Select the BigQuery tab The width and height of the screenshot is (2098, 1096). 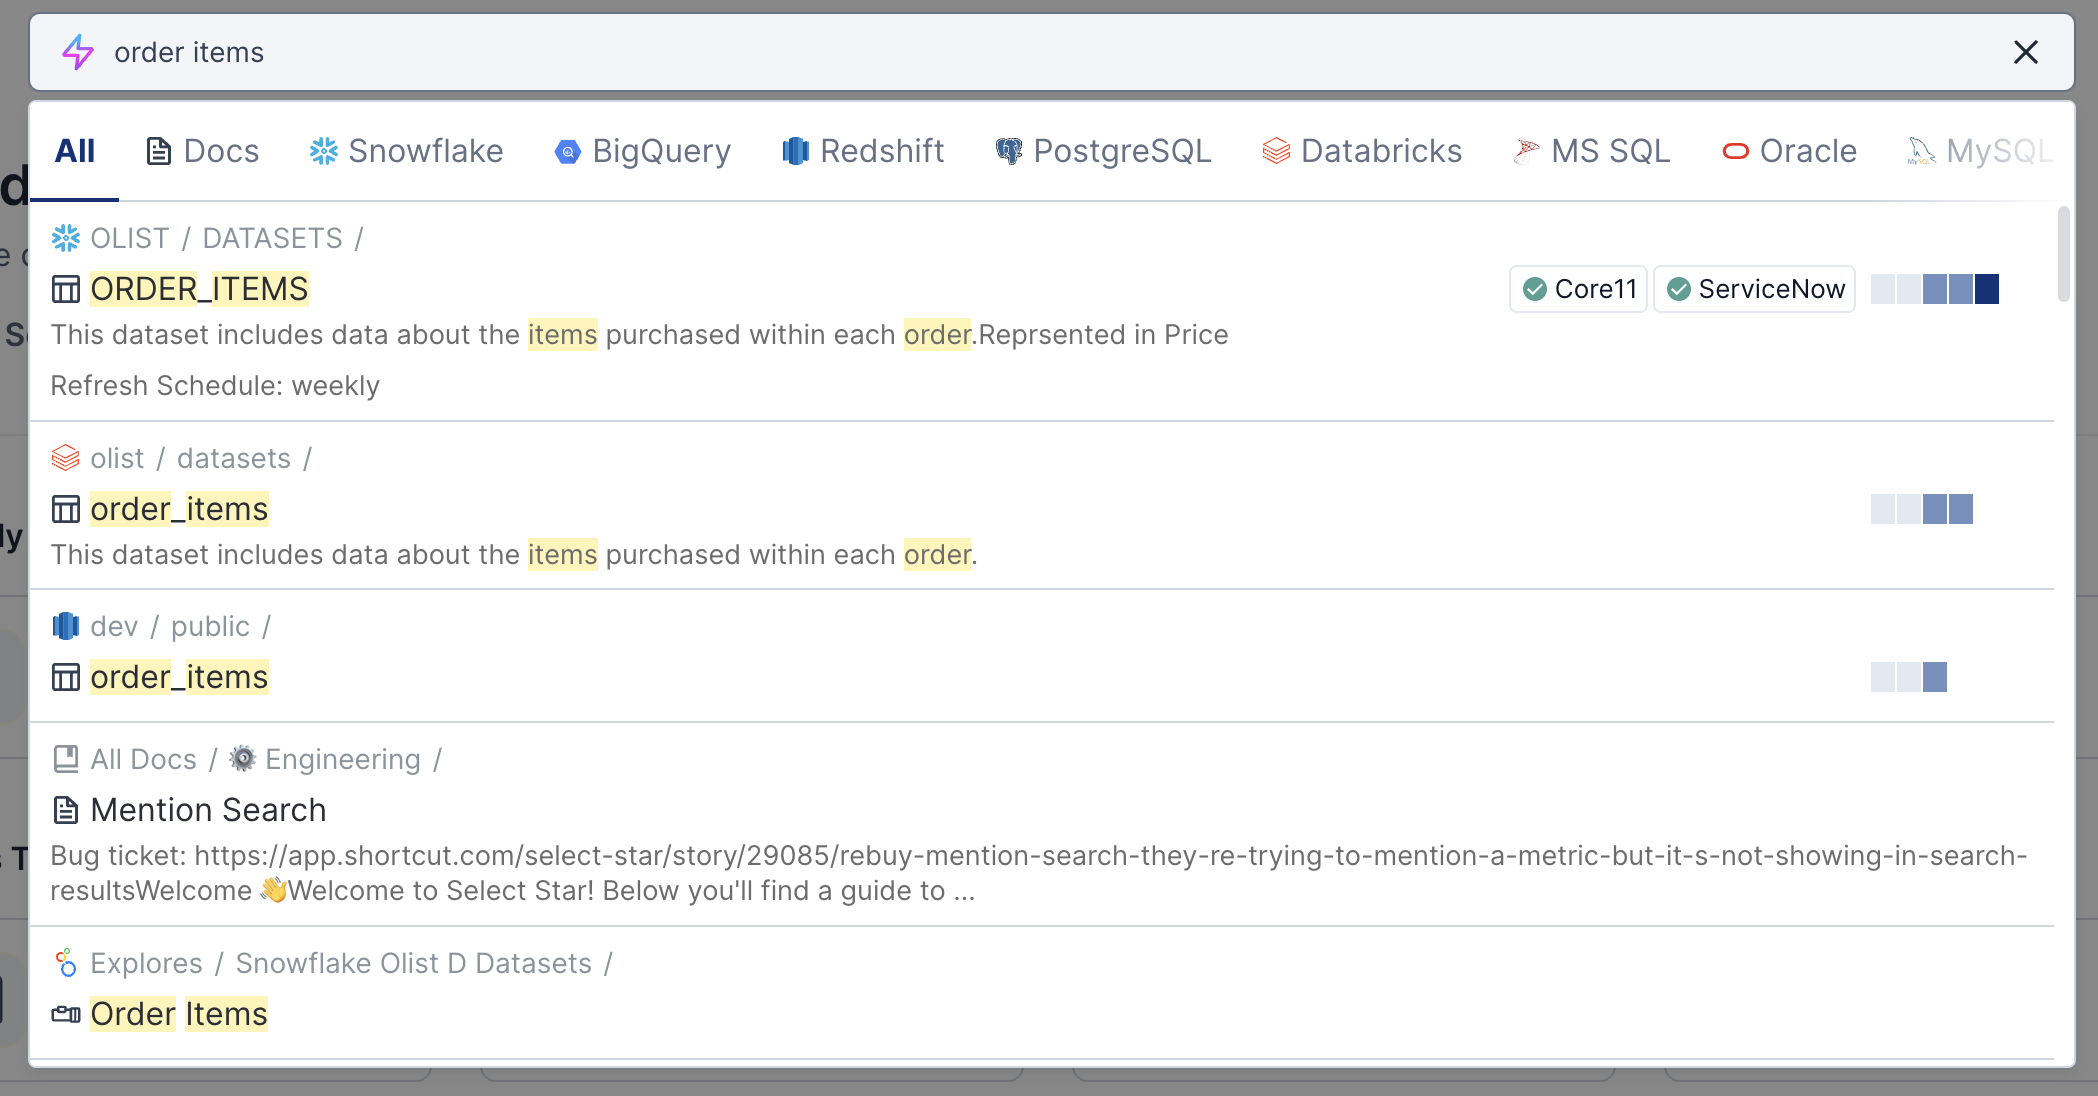(642, 151)
